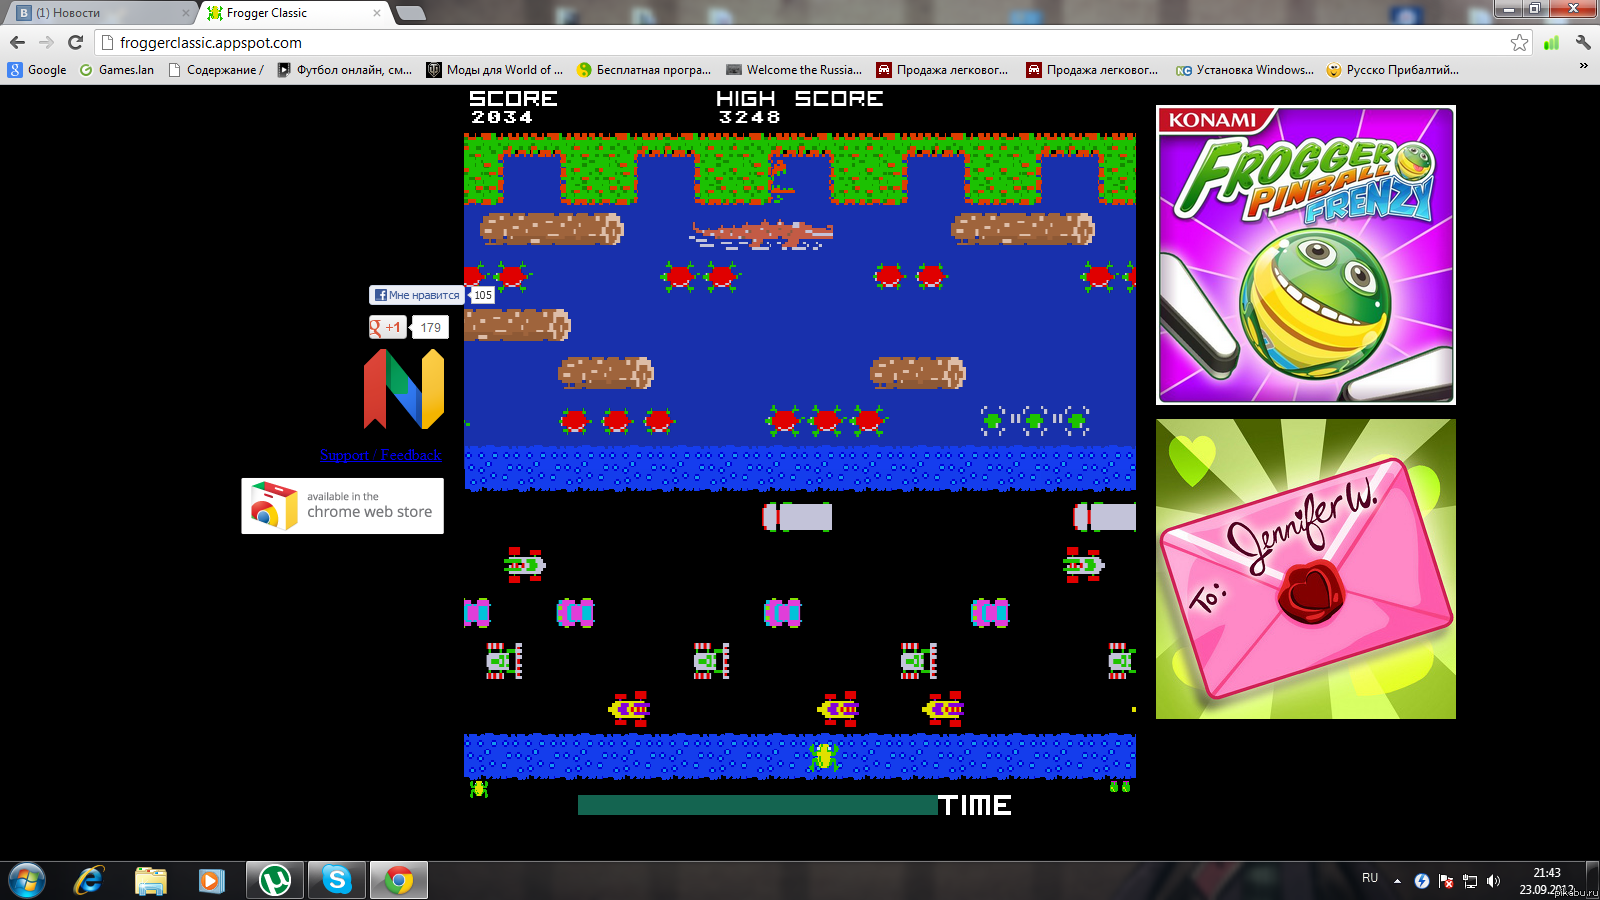This screenshot has width=1600, height=900.
Task: Show hidden system tray icons
Action: pos(1397,881)
